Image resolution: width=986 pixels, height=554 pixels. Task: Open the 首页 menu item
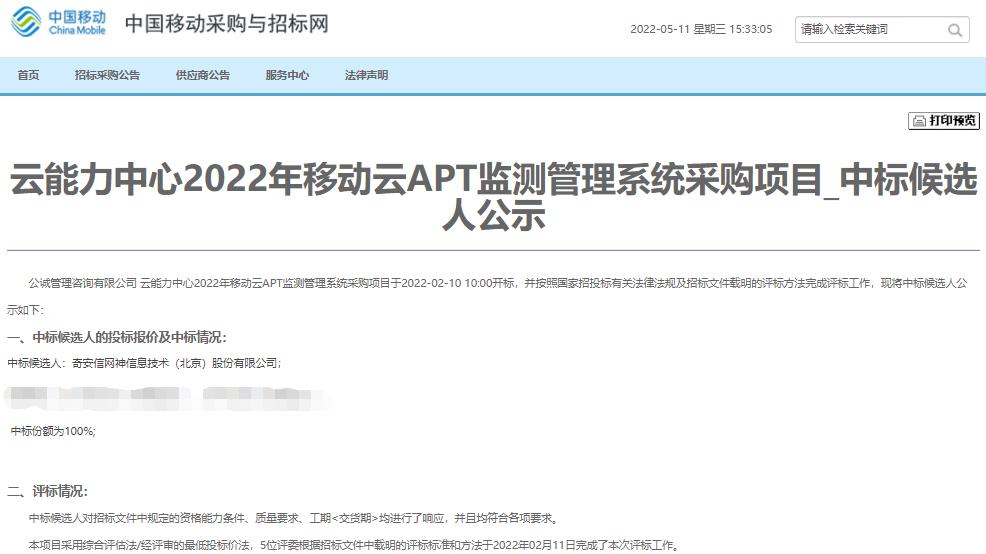point(28,75)
